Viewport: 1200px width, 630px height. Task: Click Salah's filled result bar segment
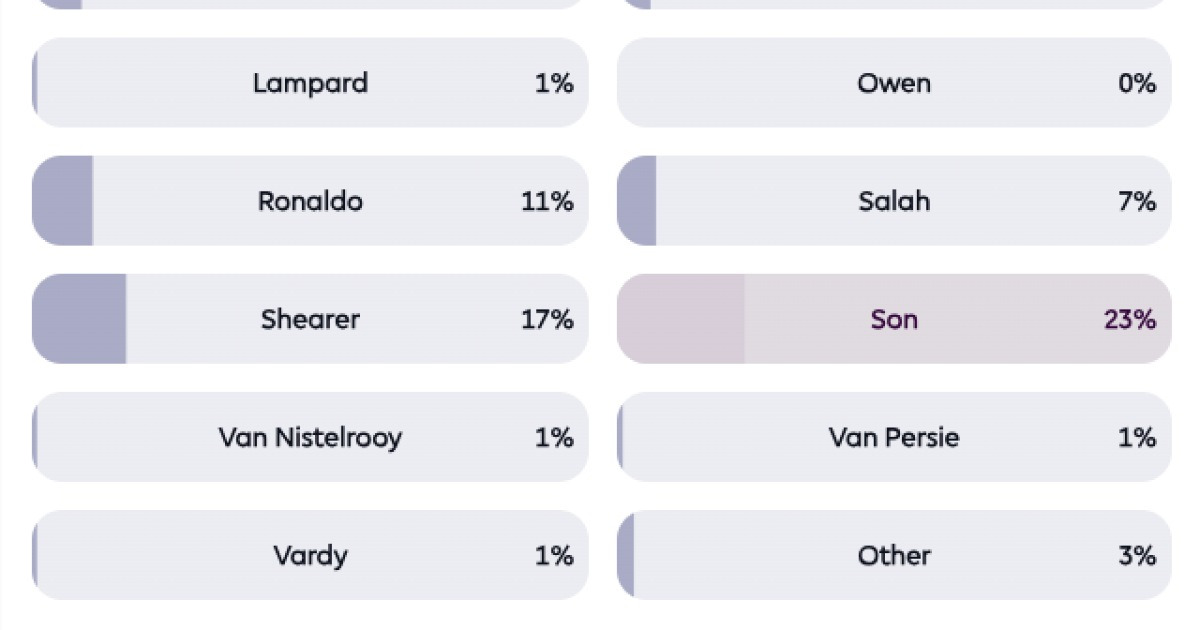click(x=637, y=201)
